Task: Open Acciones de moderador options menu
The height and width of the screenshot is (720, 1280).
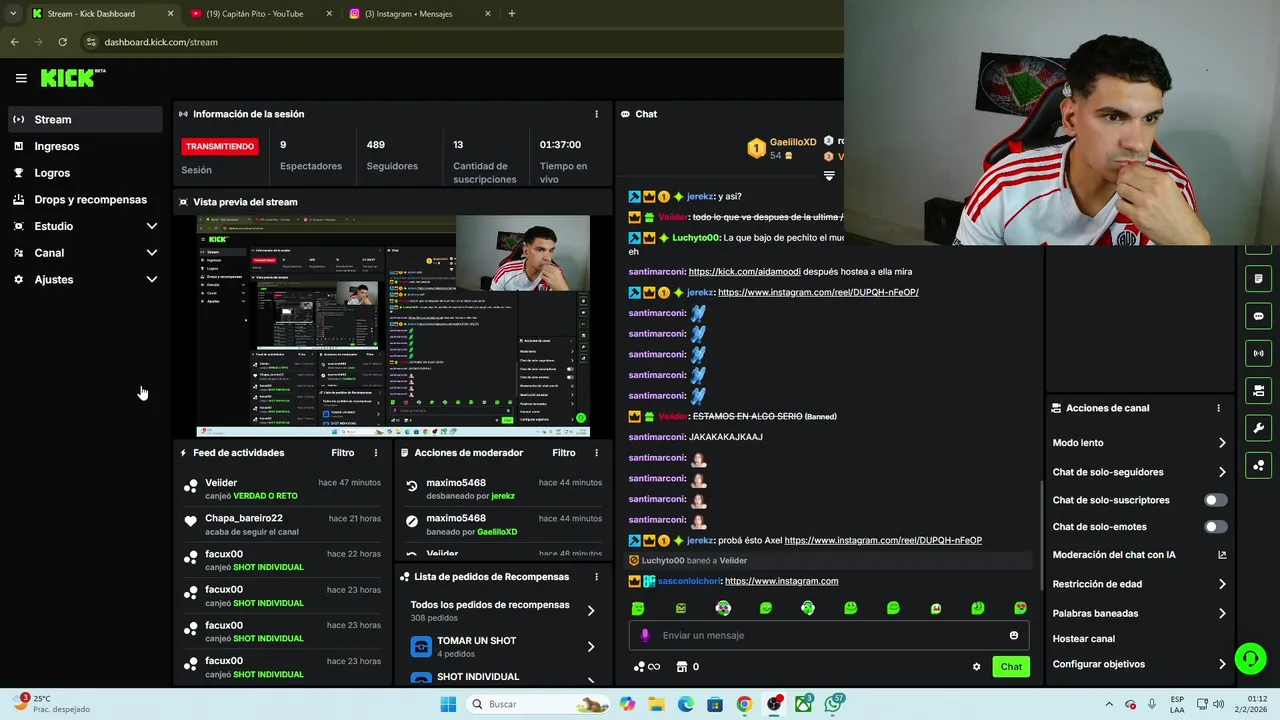Action: click(x=596, y=453)
